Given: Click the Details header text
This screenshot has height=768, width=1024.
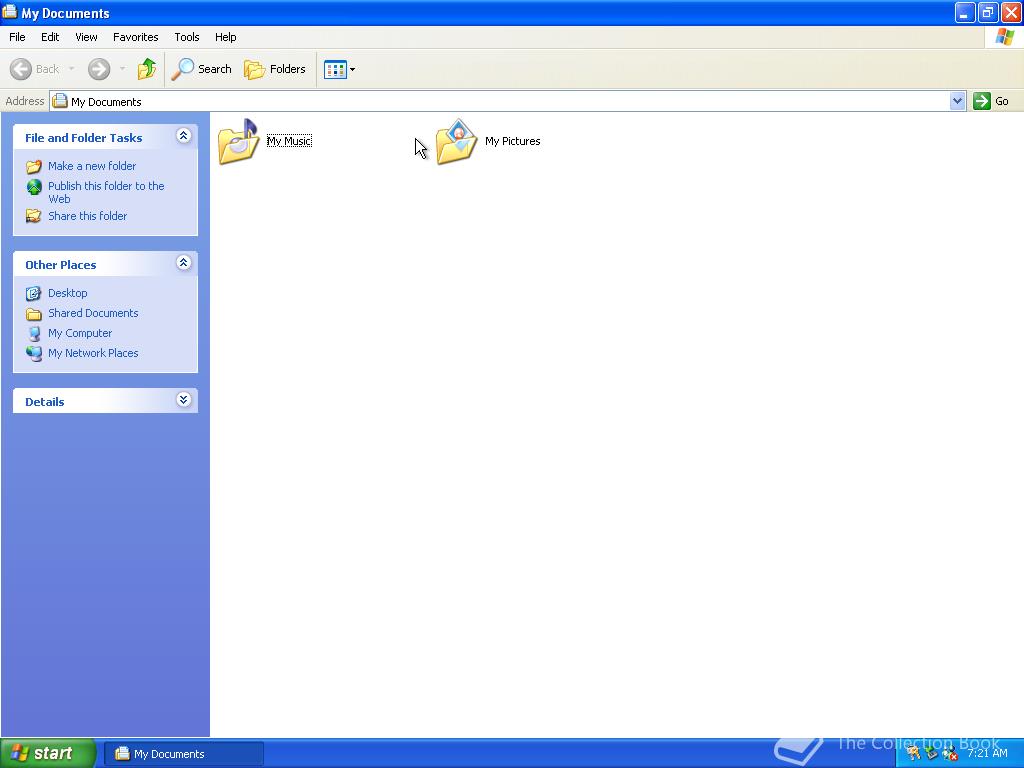Looking at the screenshot, I should (44, 402).
